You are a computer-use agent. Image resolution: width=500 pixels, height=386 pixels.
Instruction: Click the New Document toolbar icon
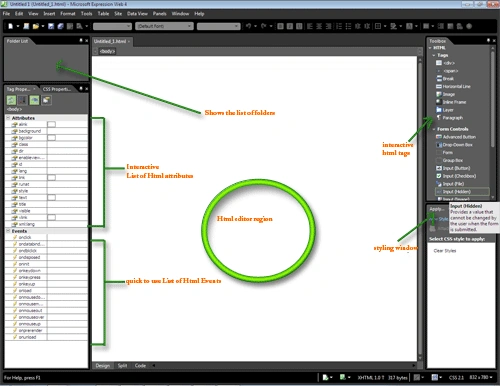11,26
